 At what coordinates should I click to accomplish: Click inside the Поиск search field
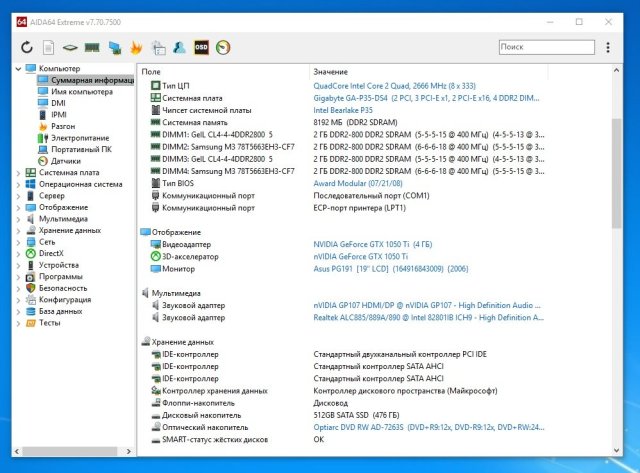pyautogui.click(x=547, y=47)
